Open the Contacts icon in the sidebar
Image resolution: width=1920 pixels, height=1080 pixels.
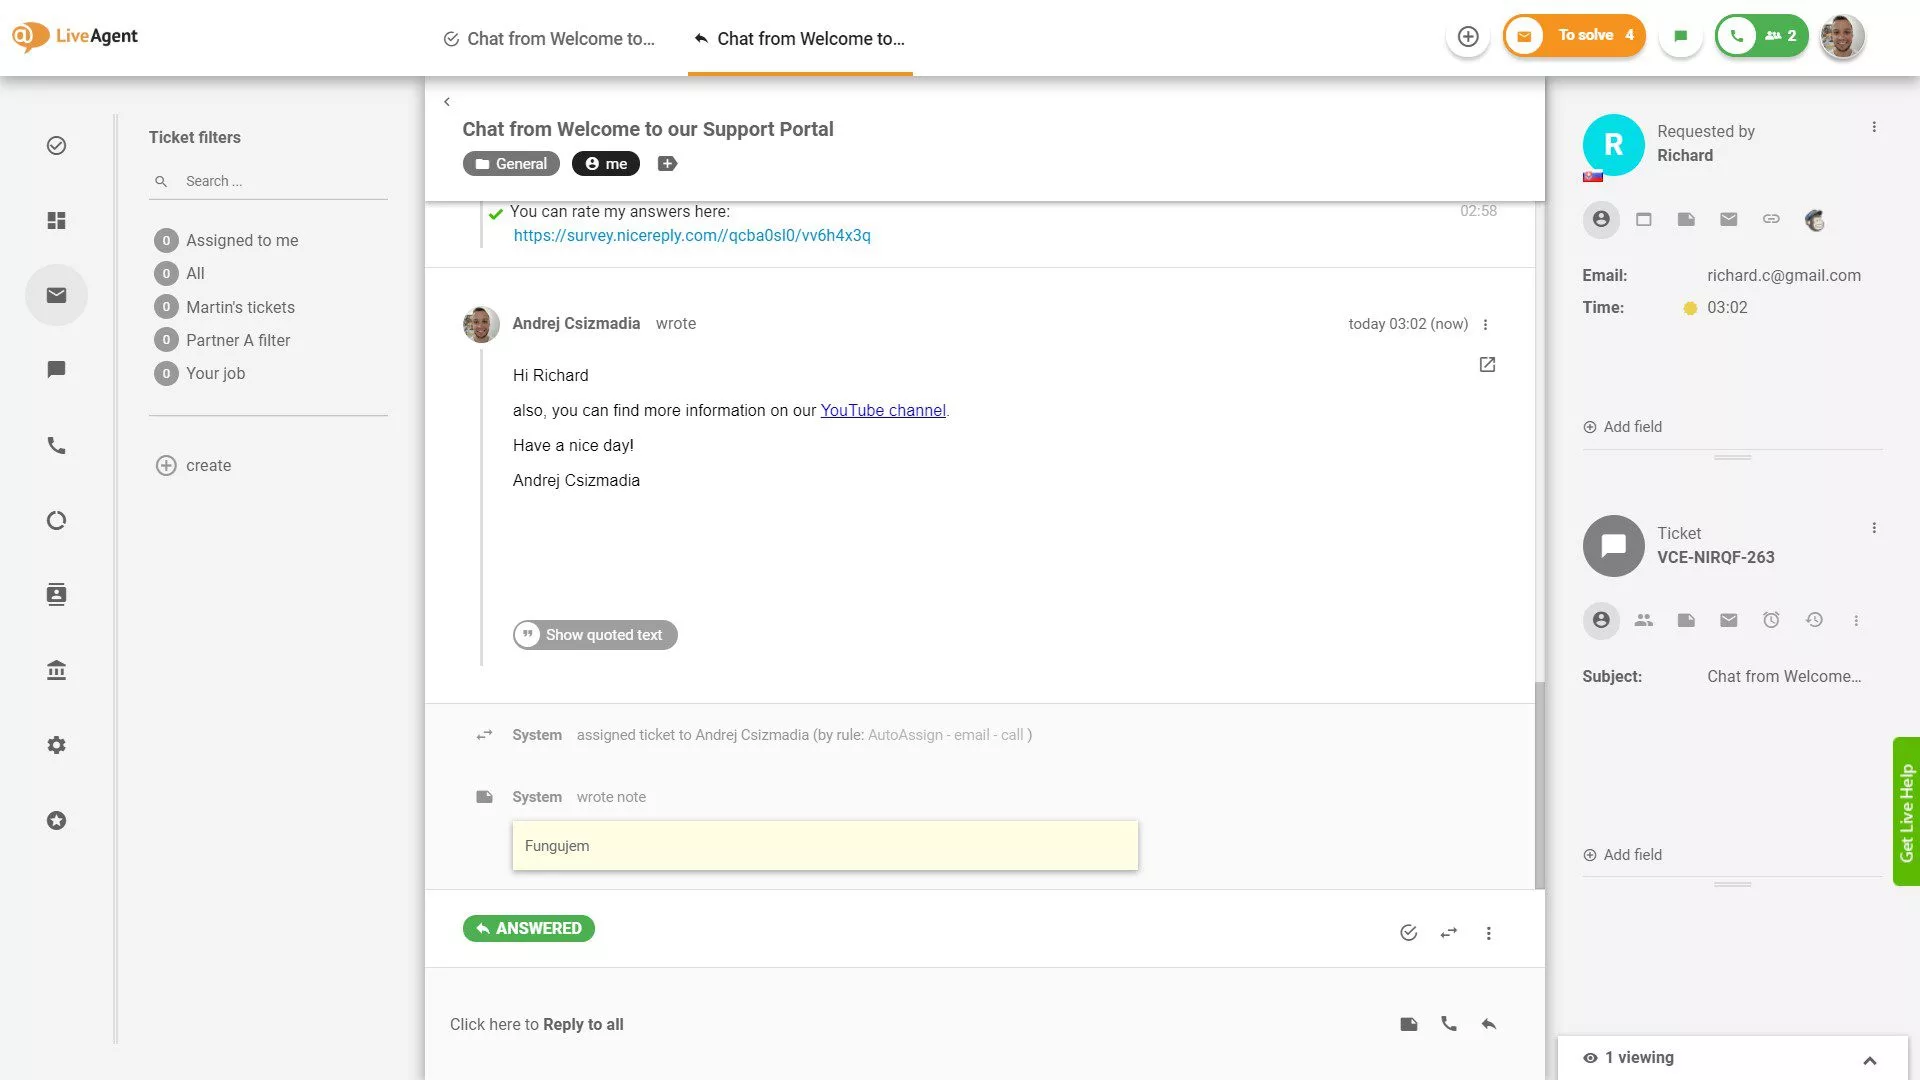(x=56, y=594)
